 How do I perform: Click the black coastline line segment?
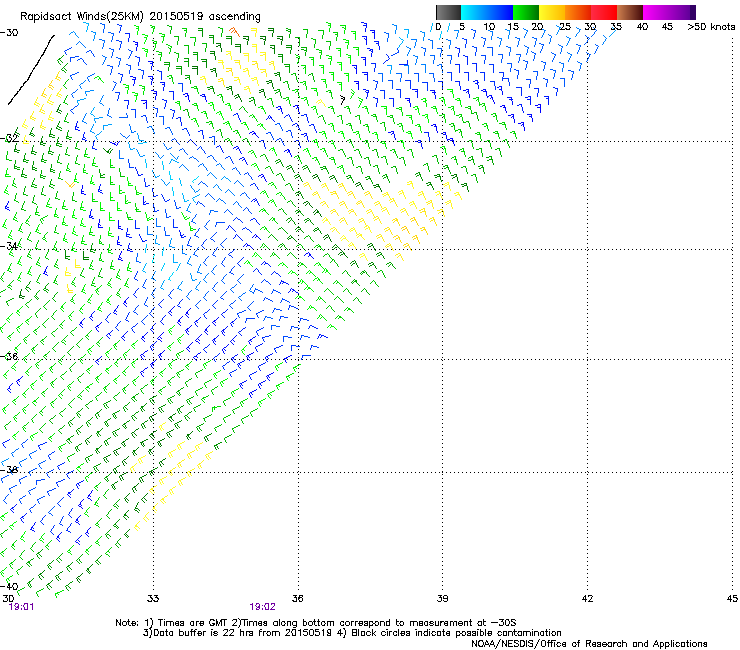[x=31, y=70]
